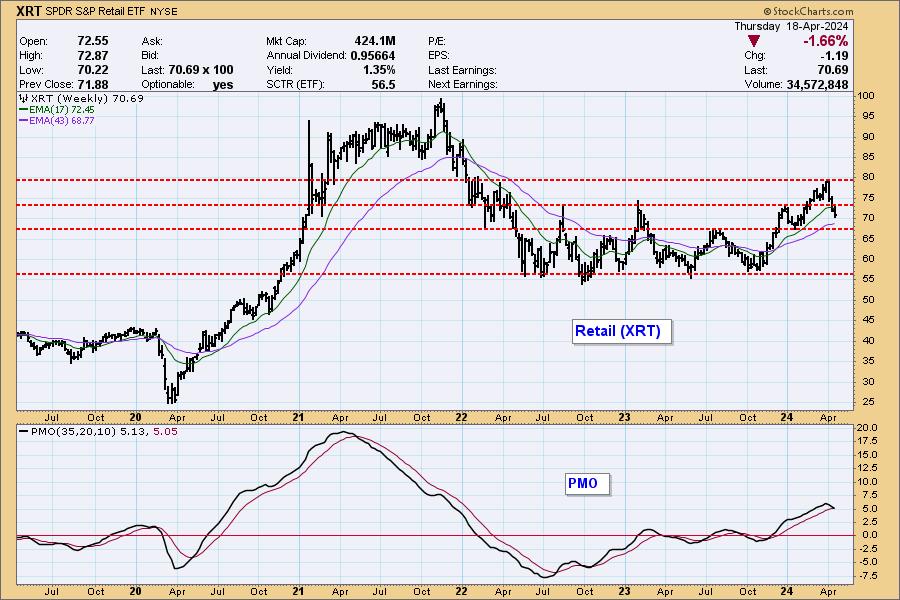Open the StockCharts.com copyright link
Viewport: 900px width, 600px height.
pos(808,11)
